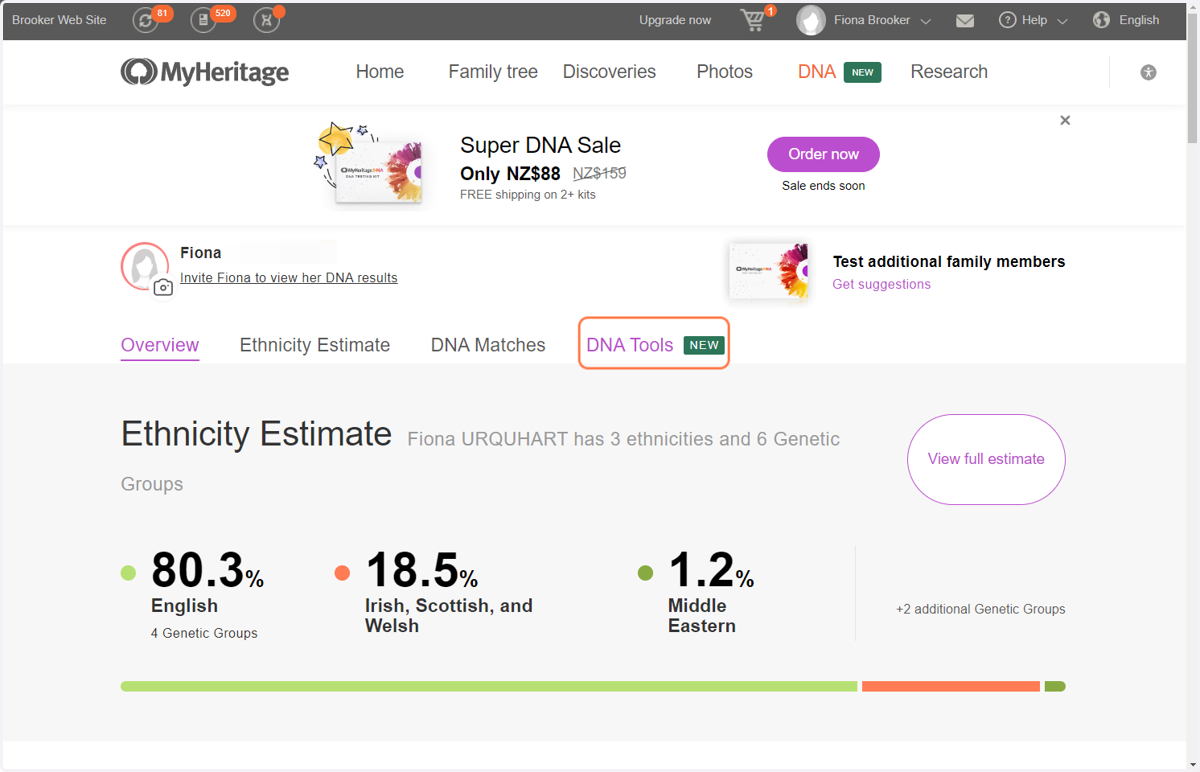Image resolution: width=1200 pixels, height=772 pixels.
Task: Open the record matches icon with 520 badge
Action: (204, 20)
